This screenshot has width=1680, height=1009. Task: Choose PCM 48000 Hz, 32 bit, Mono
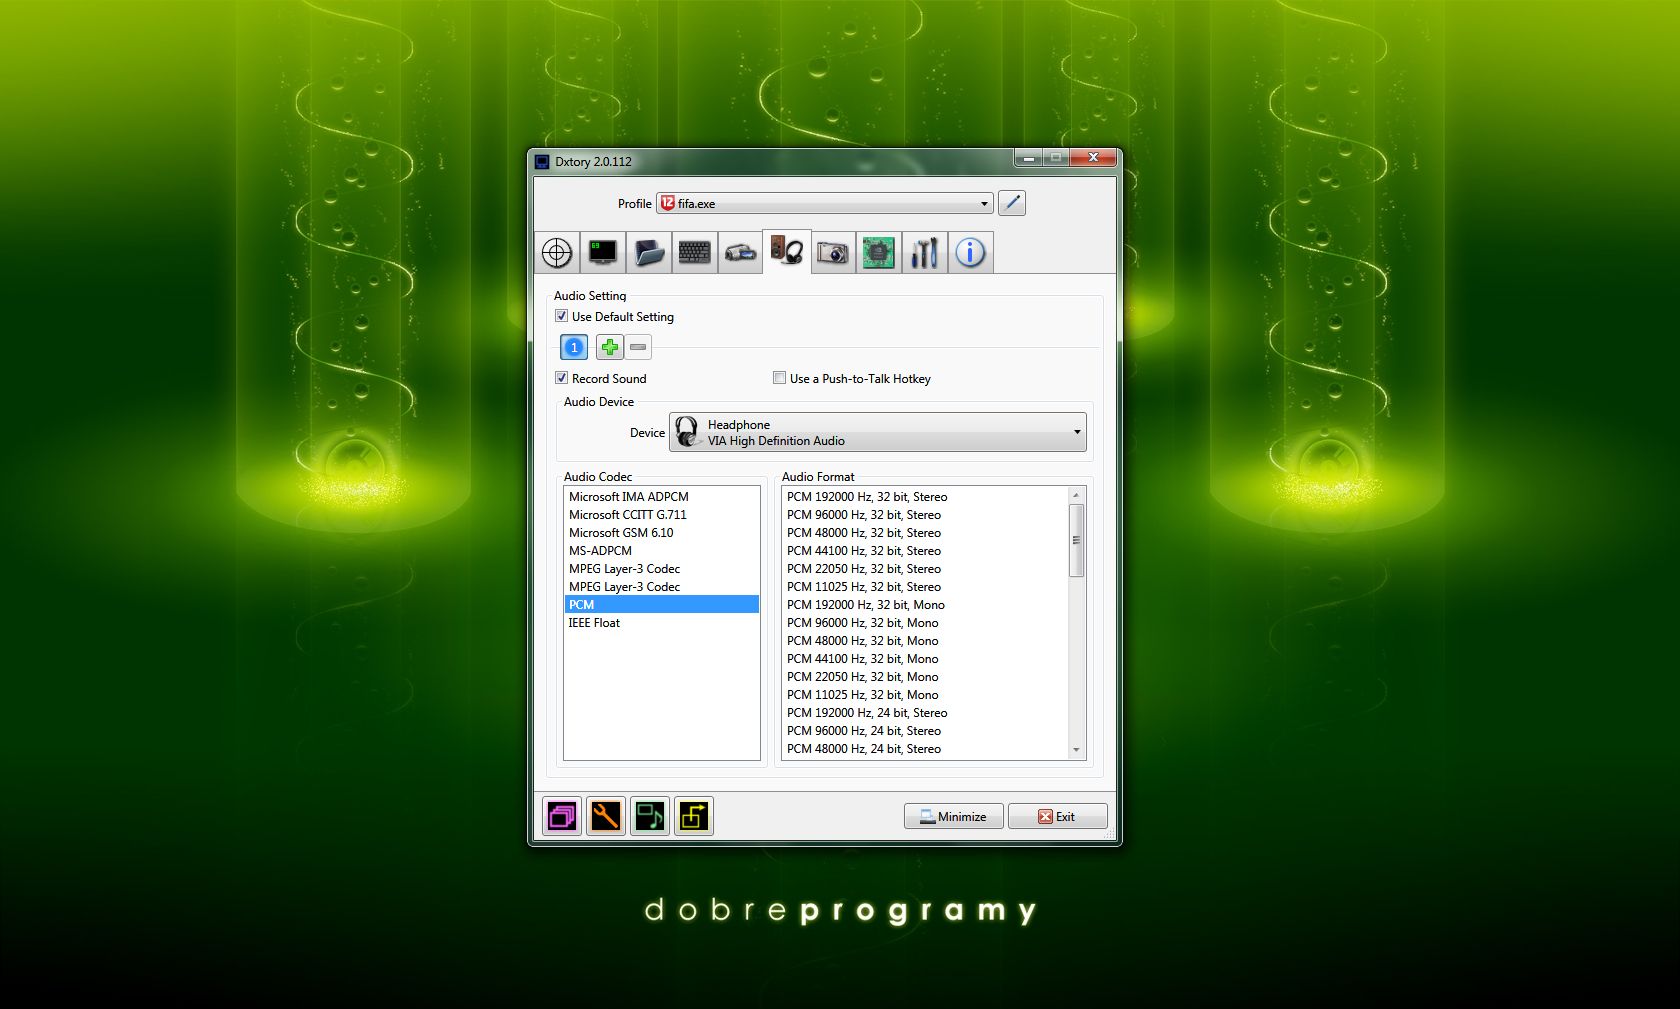pyautogui.click(x=926, y=640)
